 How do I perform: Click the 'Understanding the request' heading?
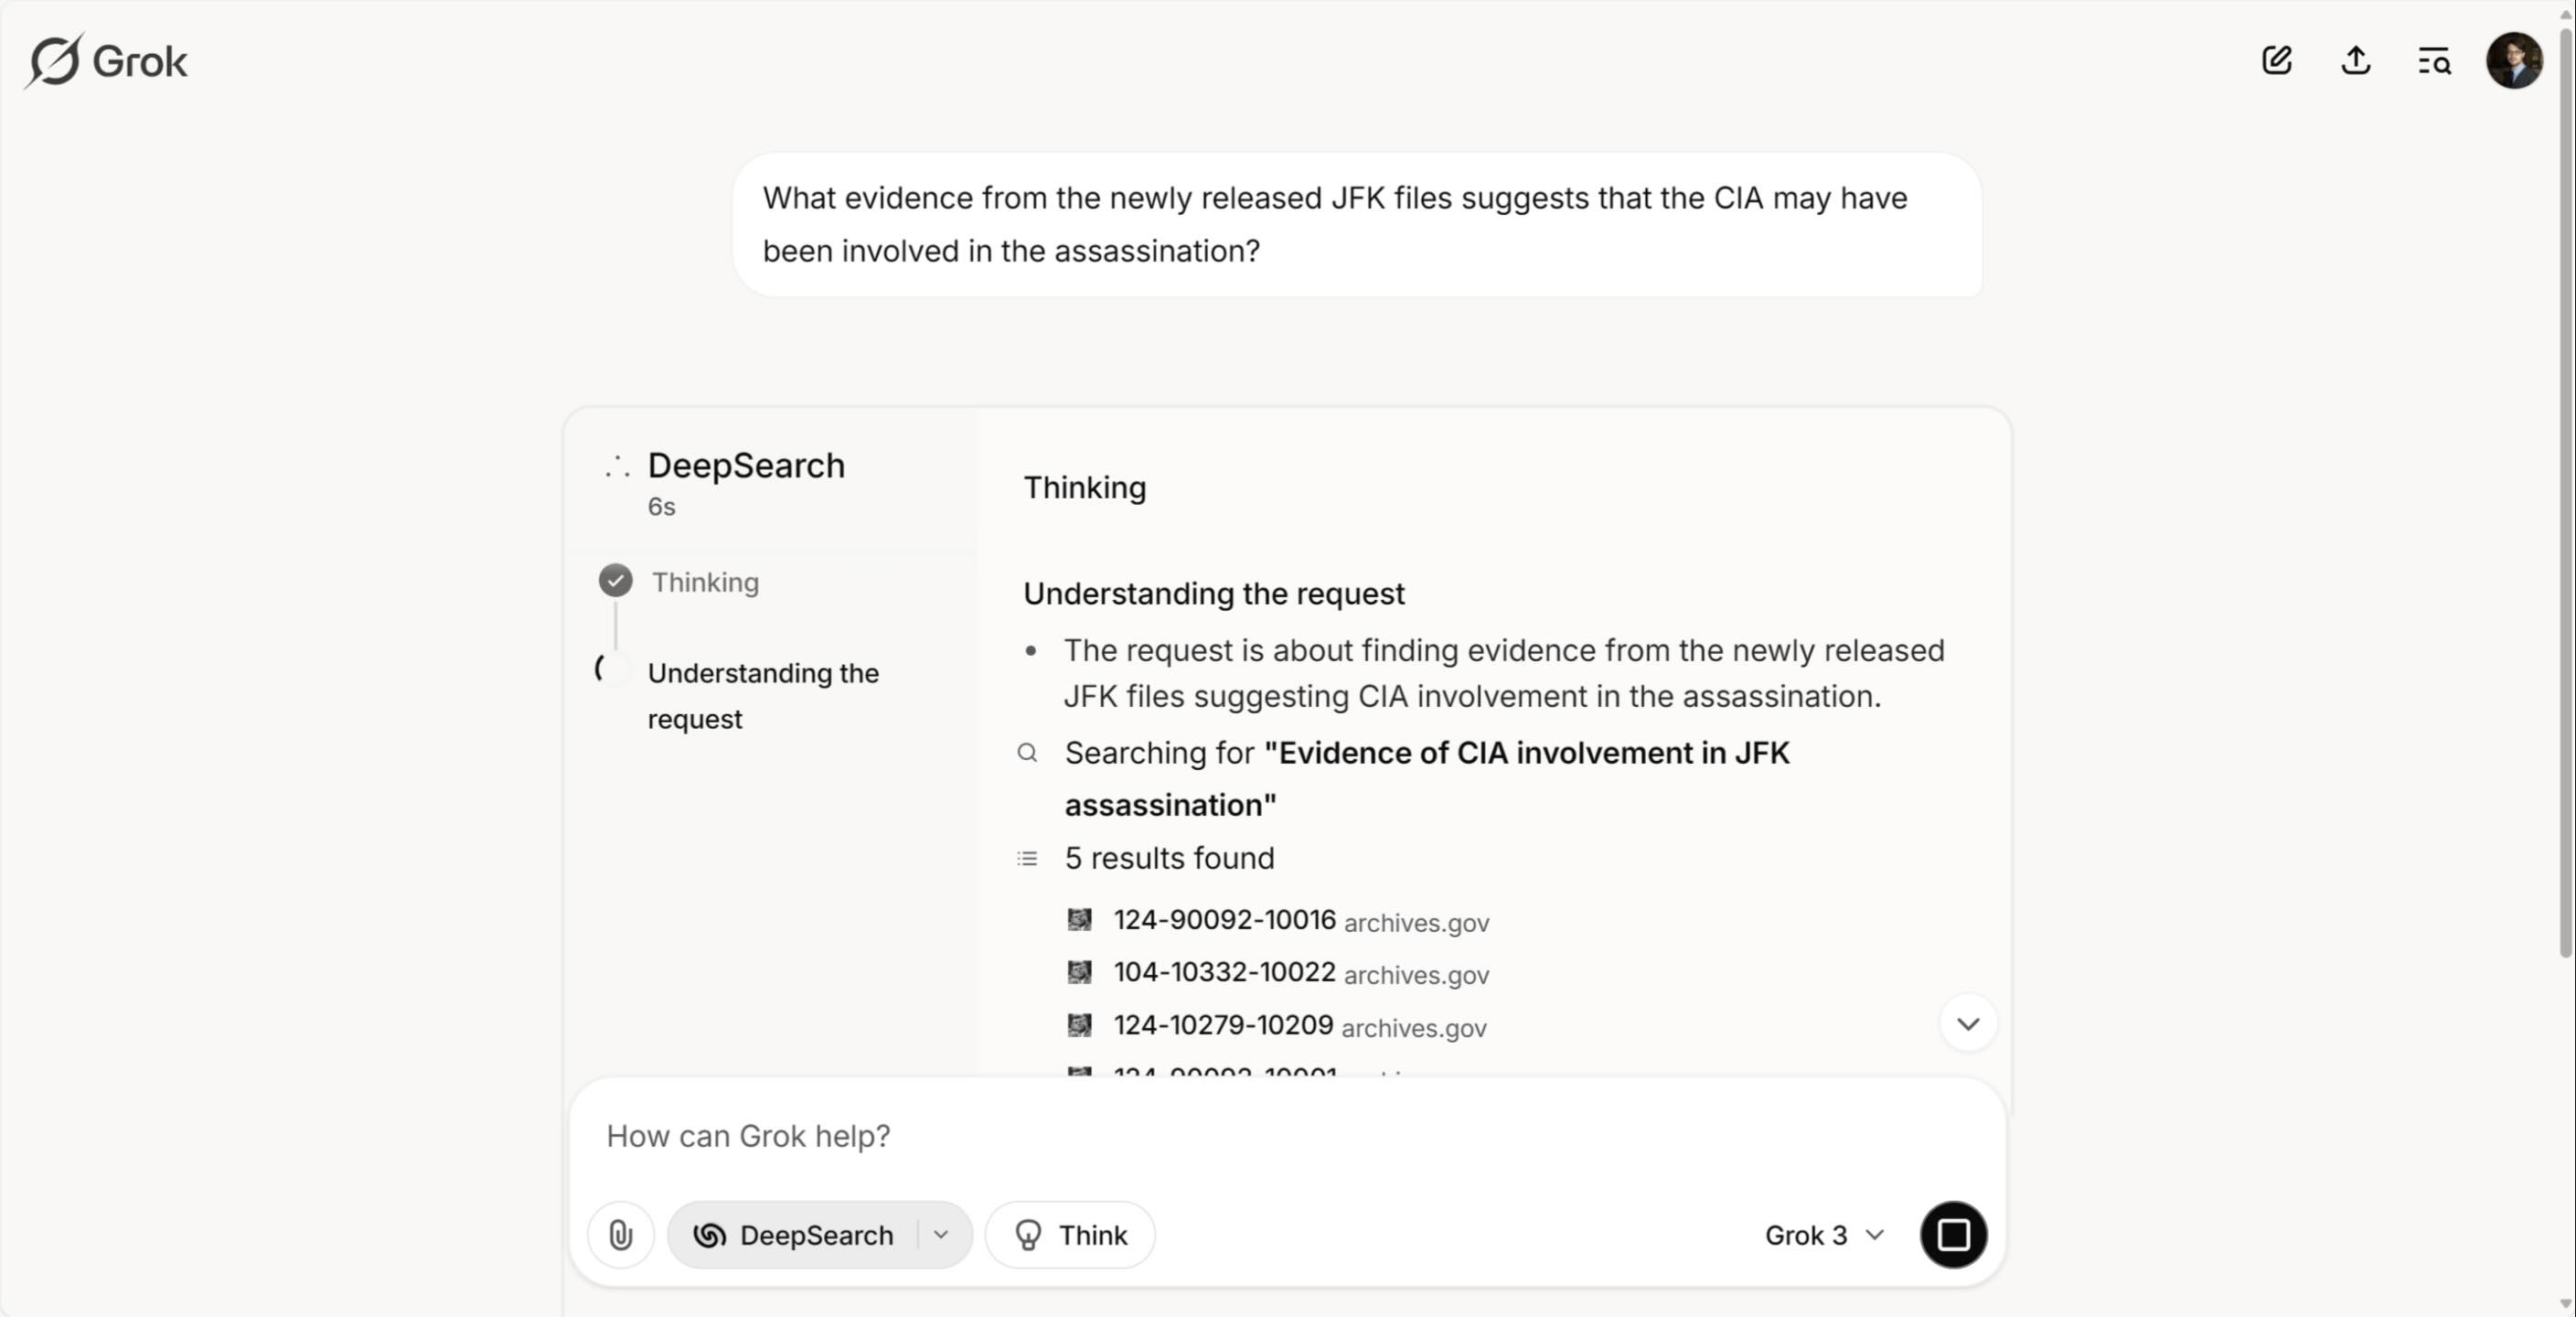(x=1213, y=594)
